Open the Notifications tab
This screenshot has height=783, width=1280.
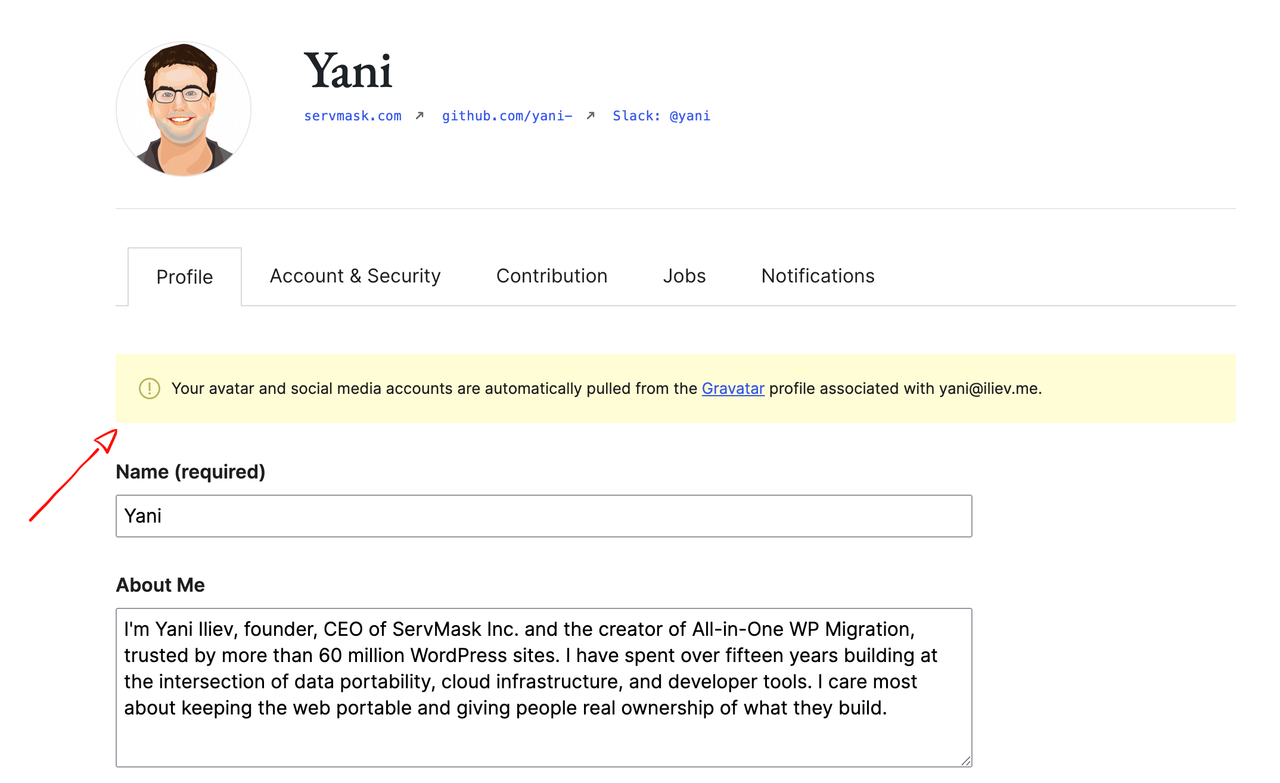(818, 276)
